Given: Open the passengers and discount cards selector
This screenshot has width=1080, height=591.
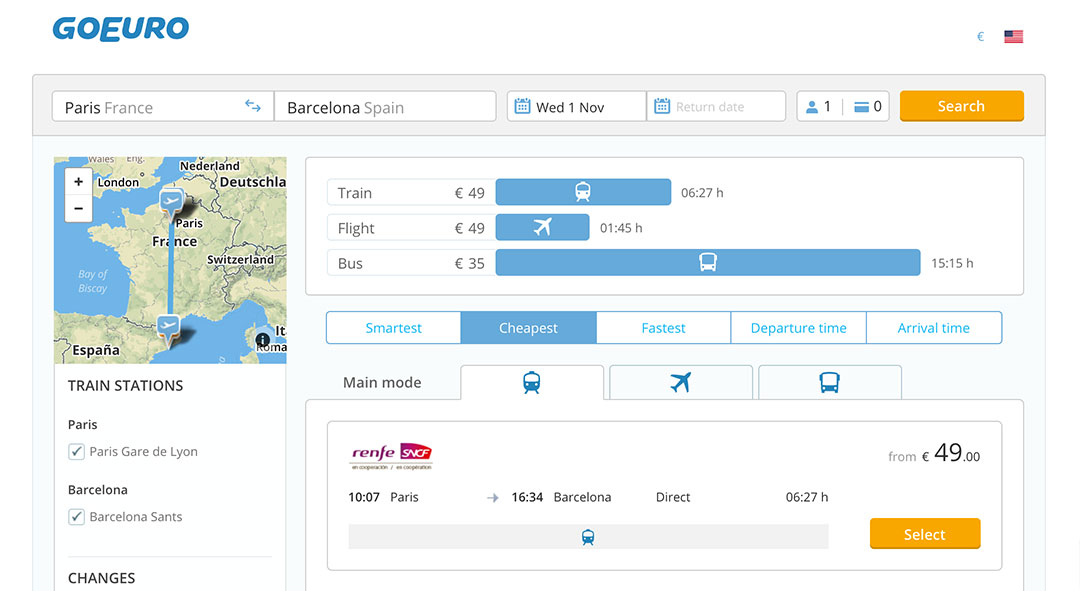Looking at the screenshot, I should point(843,107).
